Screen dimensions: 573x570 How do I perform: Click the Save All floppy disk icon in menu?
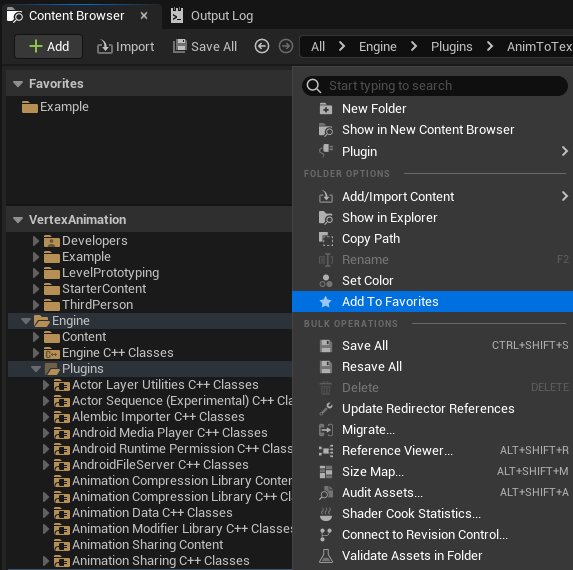326,346
